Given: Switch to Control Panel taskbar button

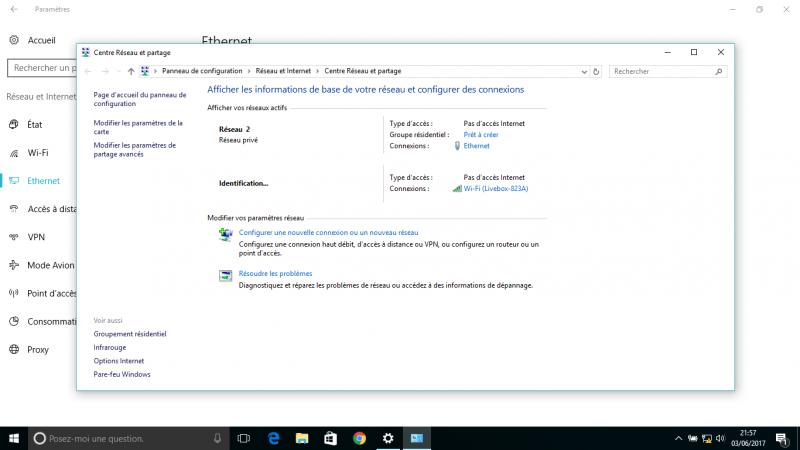Looking at the screenshot, I should pyautogui.click(x=417, y=438).
